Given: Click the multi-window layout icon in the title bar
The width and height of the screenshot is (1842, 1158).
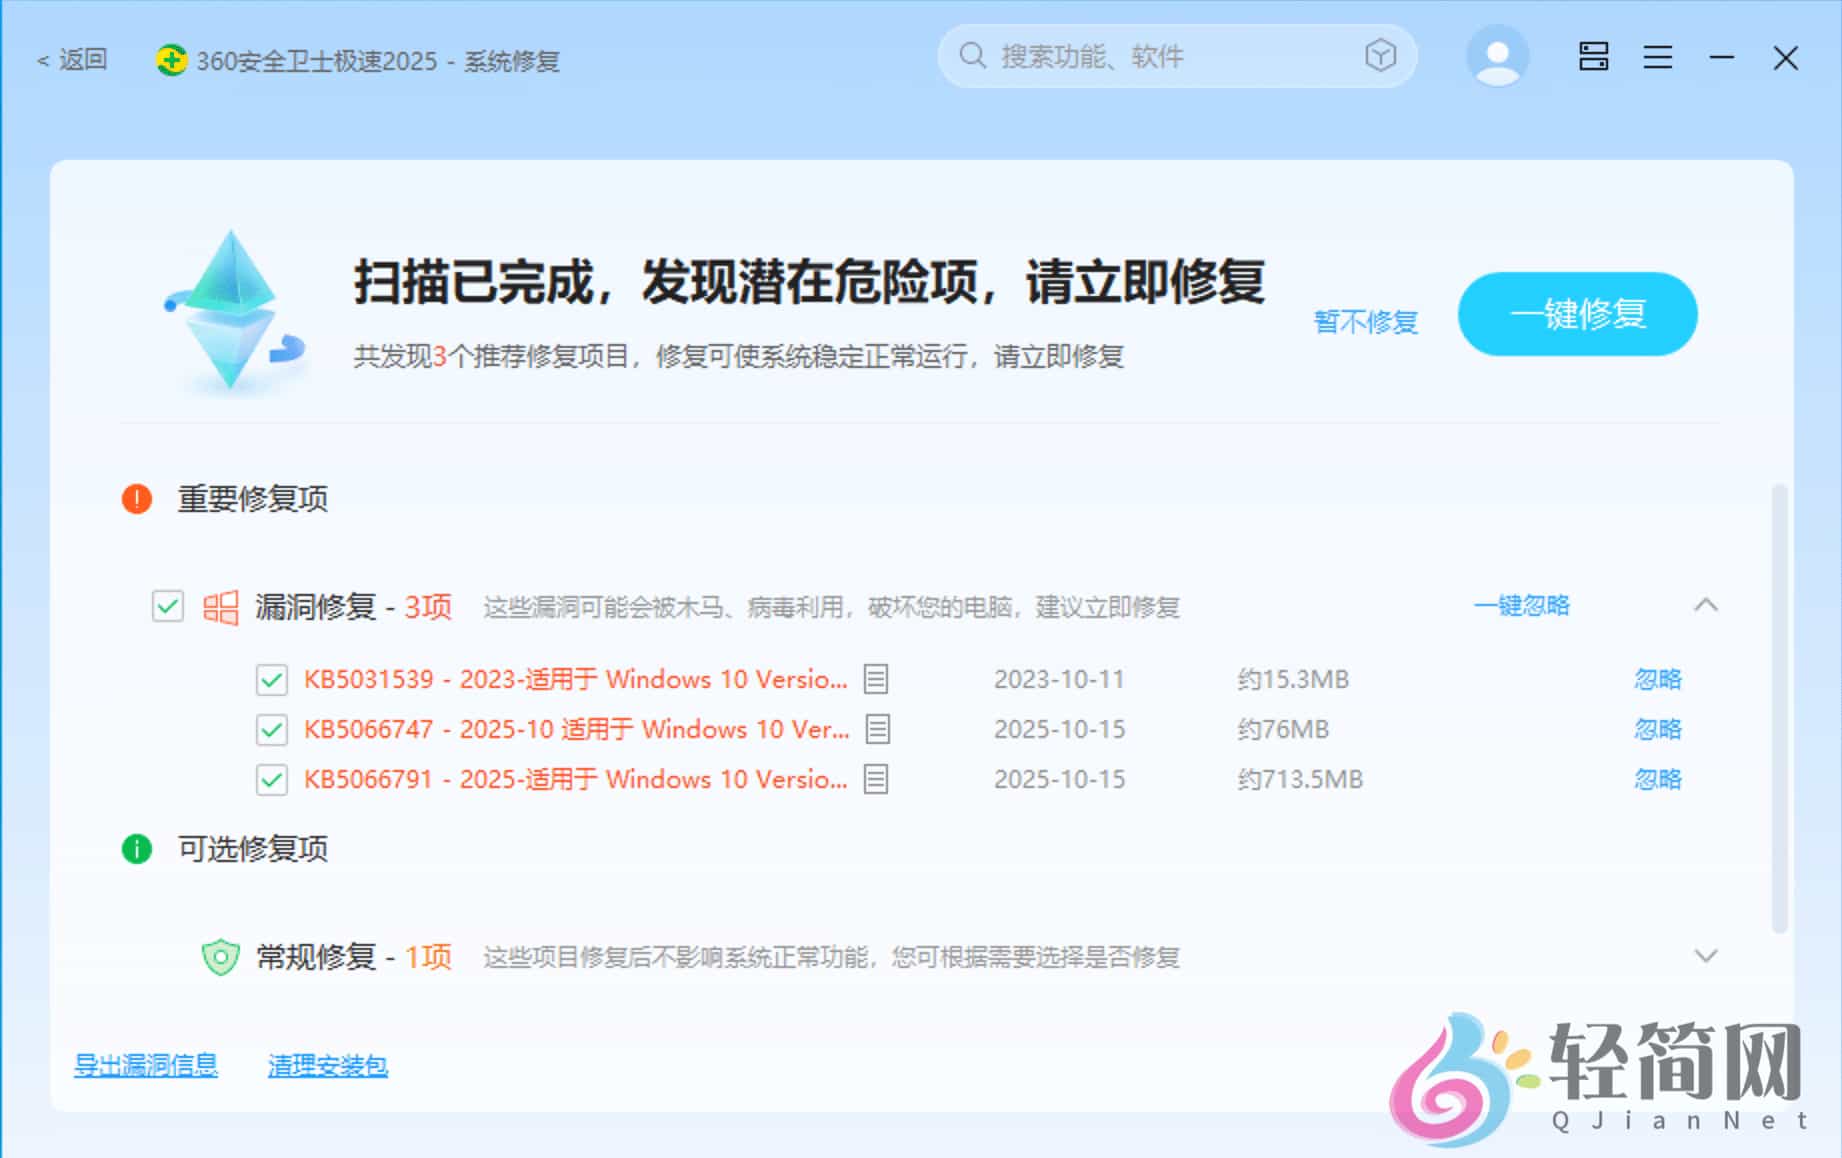Looking at the screenshot, I should click(1594, 57).
